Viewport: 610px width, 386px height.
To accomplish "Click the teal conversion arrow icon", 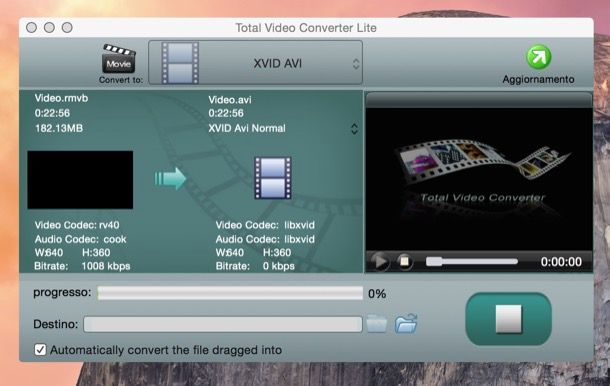I will [x=170, y=179].
